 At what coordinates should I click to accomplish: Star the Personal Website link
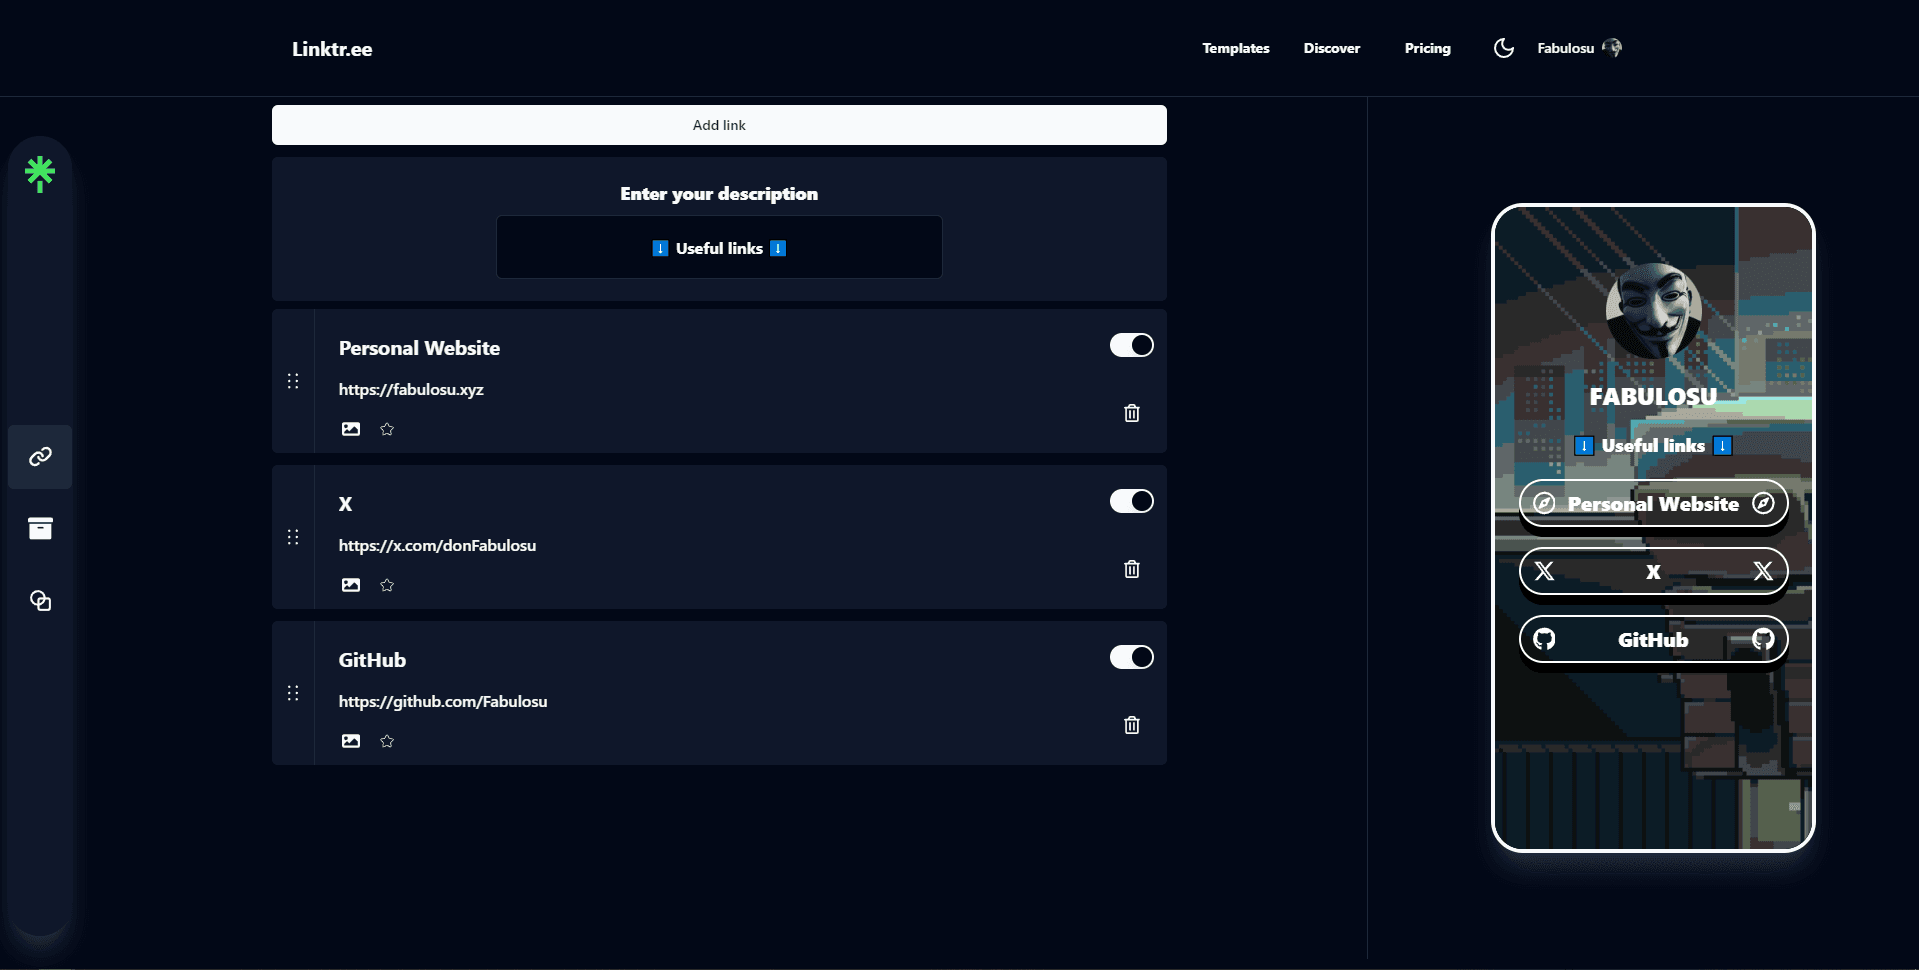point(387,429)
